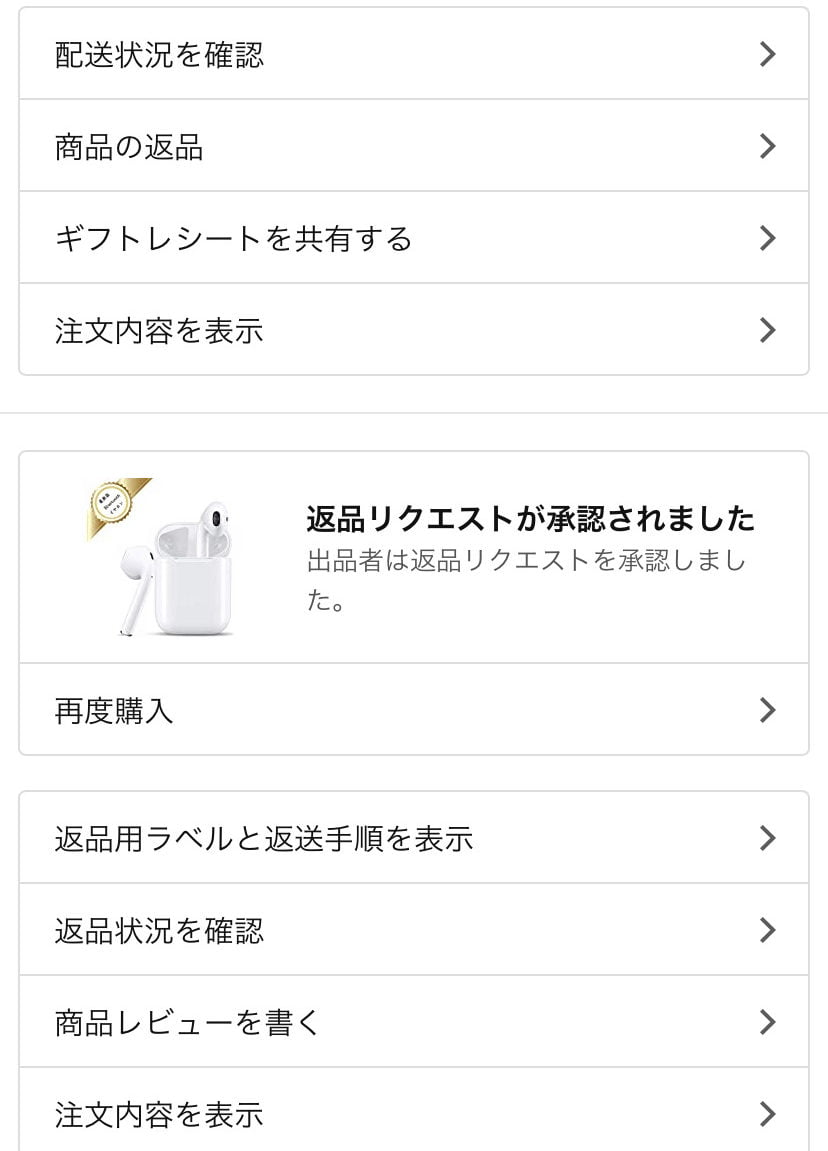Screen dimensions: 828x1151
Task: Tap the gold ribbon badge on product image
Action: tap(114, 505)
